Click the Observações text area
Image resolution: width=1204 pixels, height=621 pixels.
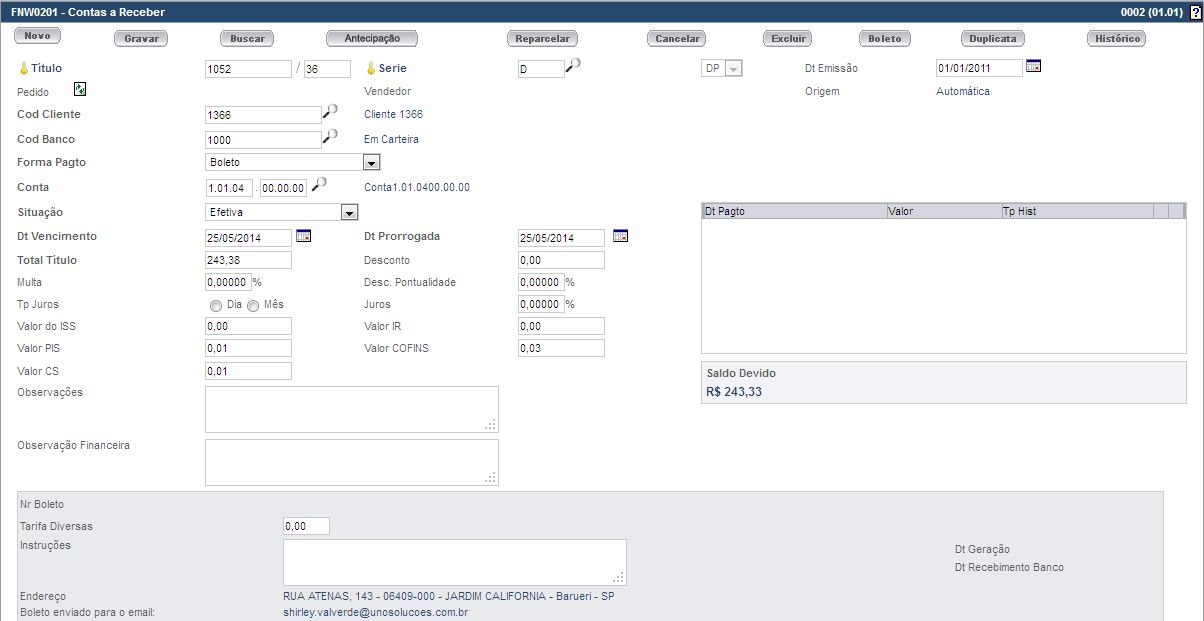tap(351, 409)
